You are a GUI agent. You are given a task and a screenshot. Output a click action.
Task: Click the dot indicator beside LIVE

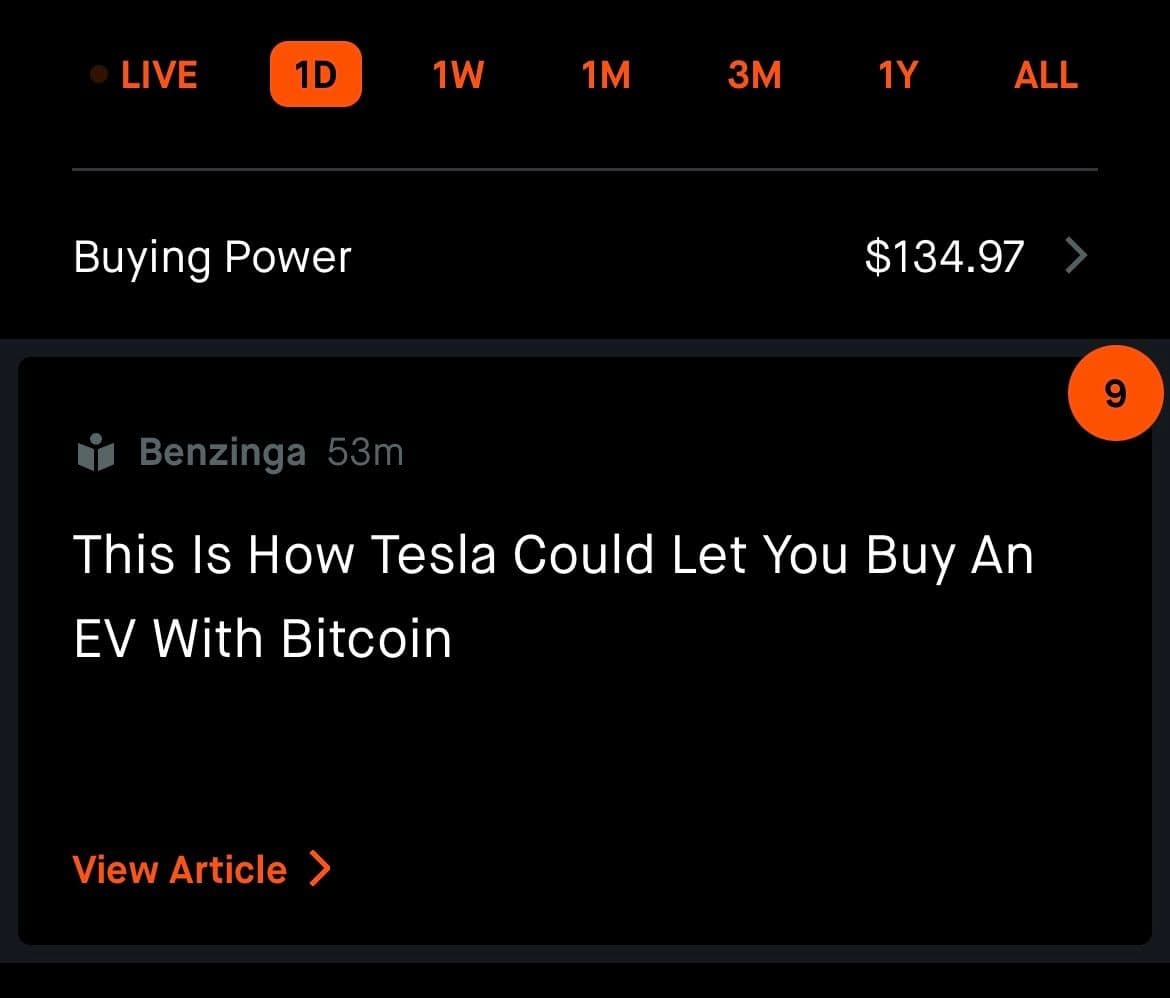(x=99, y=75)
